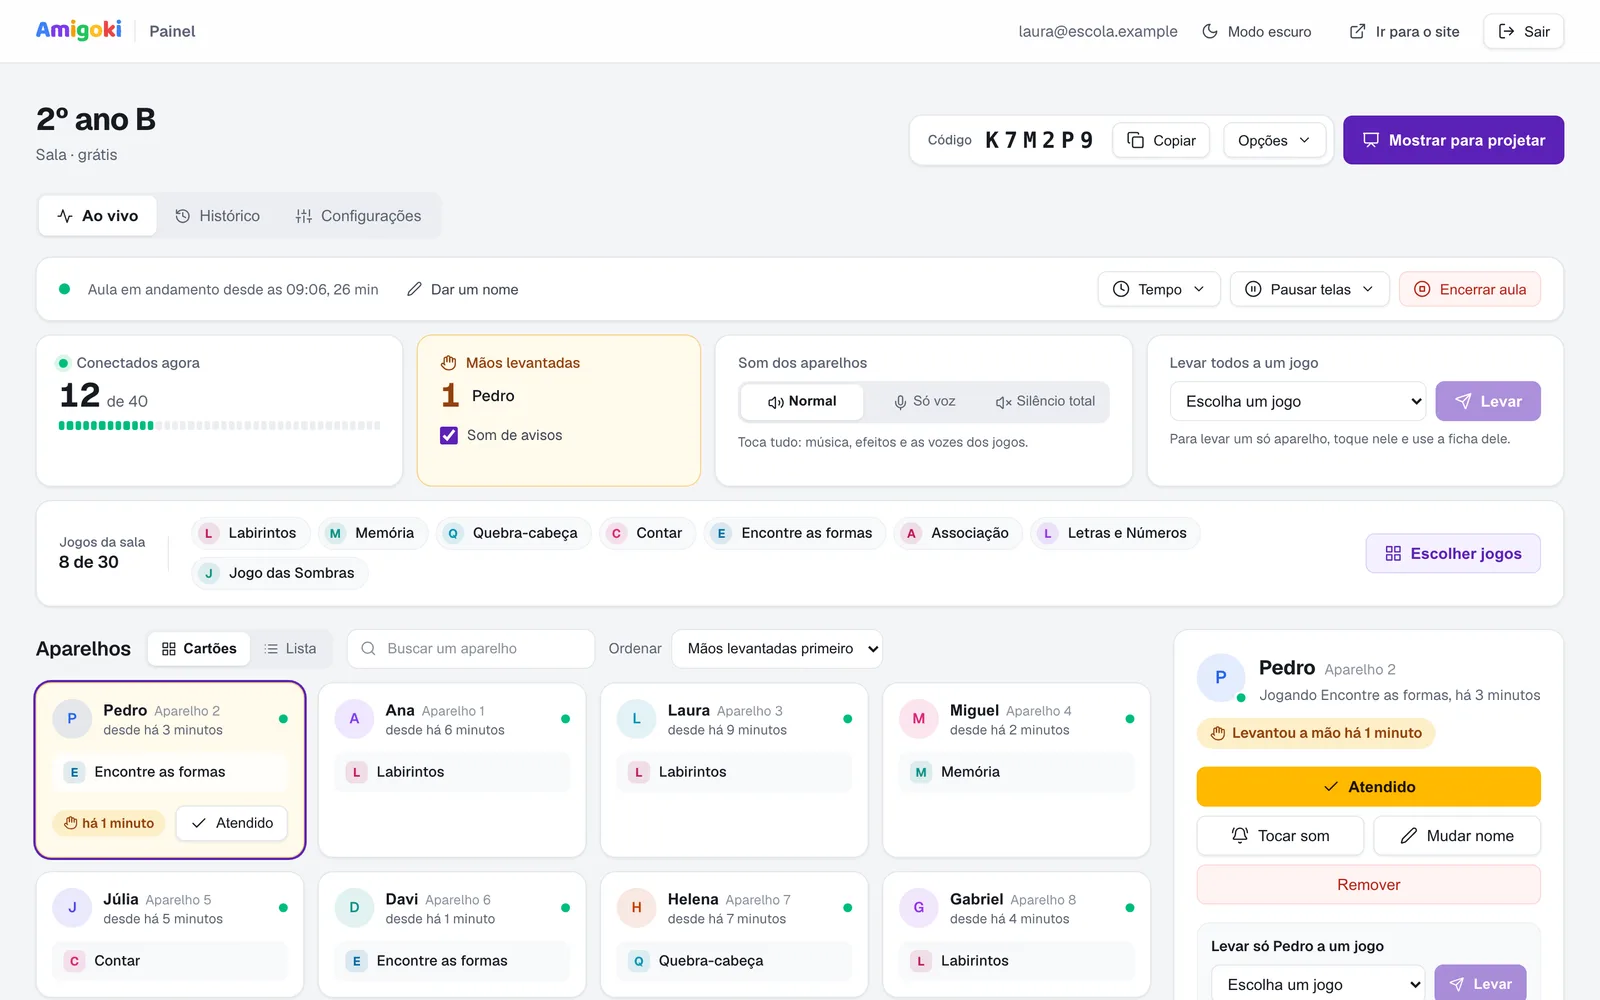Click the M badge on the Memória chip
The image size is (1600, 1000).
pos(336,533)
